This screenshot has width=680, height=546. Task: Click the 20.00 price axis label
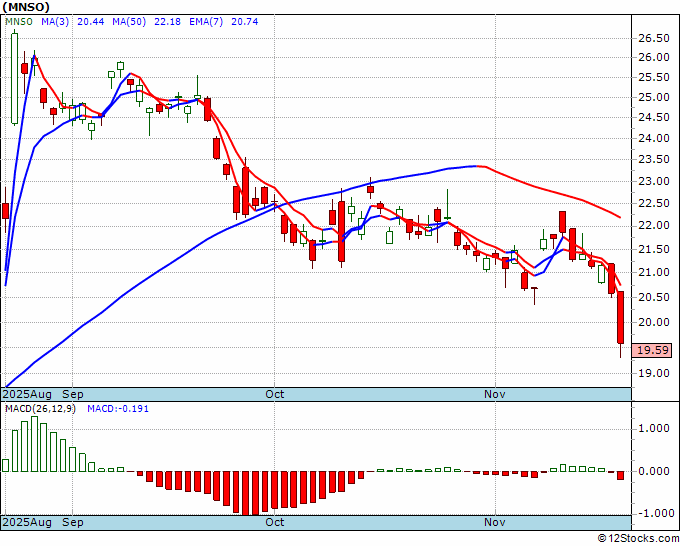[x=654, y=322]
